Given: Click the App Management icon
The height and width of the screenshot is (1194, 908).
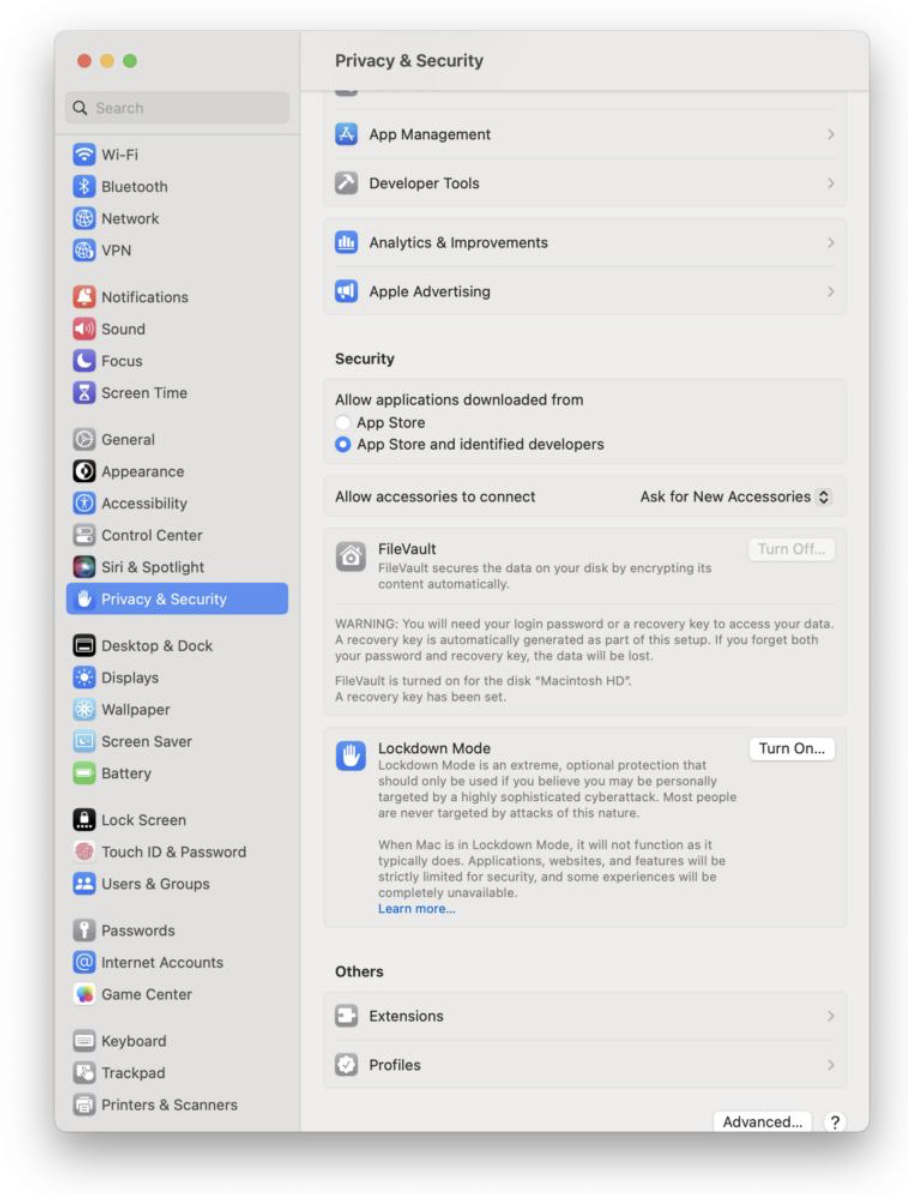Looking at the screenshot, I should (347, 135).
